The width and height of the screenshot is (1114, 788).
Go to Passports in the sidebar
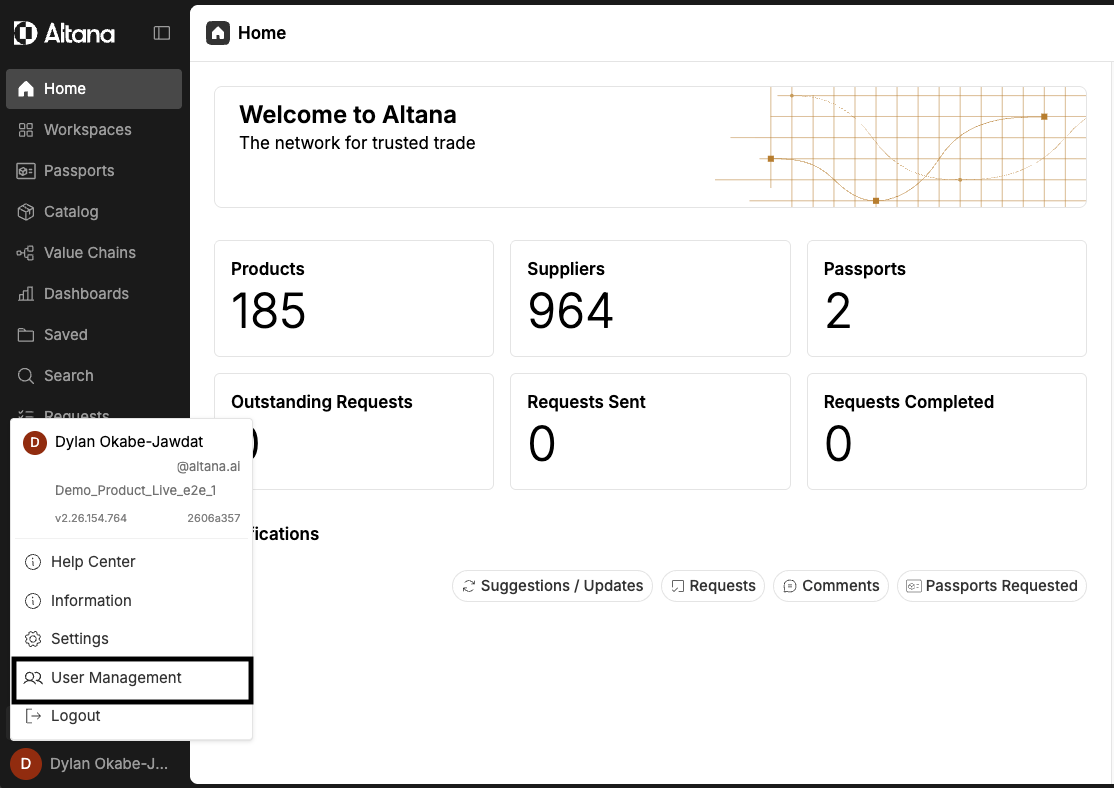(94, 171)
